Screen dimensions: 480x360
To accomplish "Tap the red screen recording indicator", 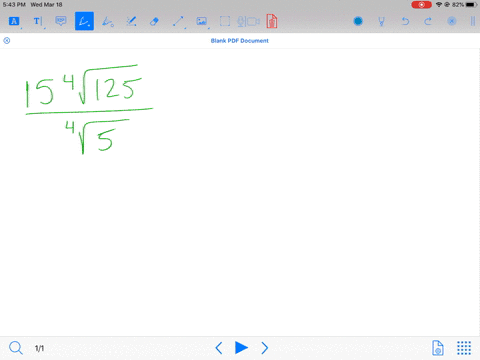I will 421,5.
